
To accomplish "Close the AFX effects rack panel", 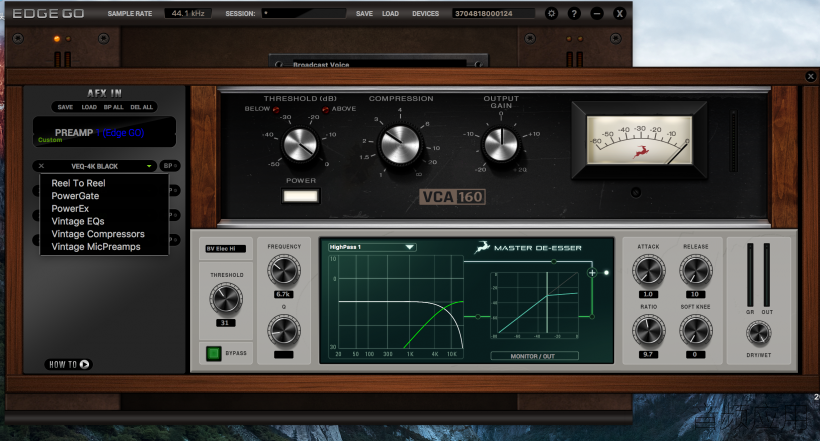I will [x=811, y=76].
